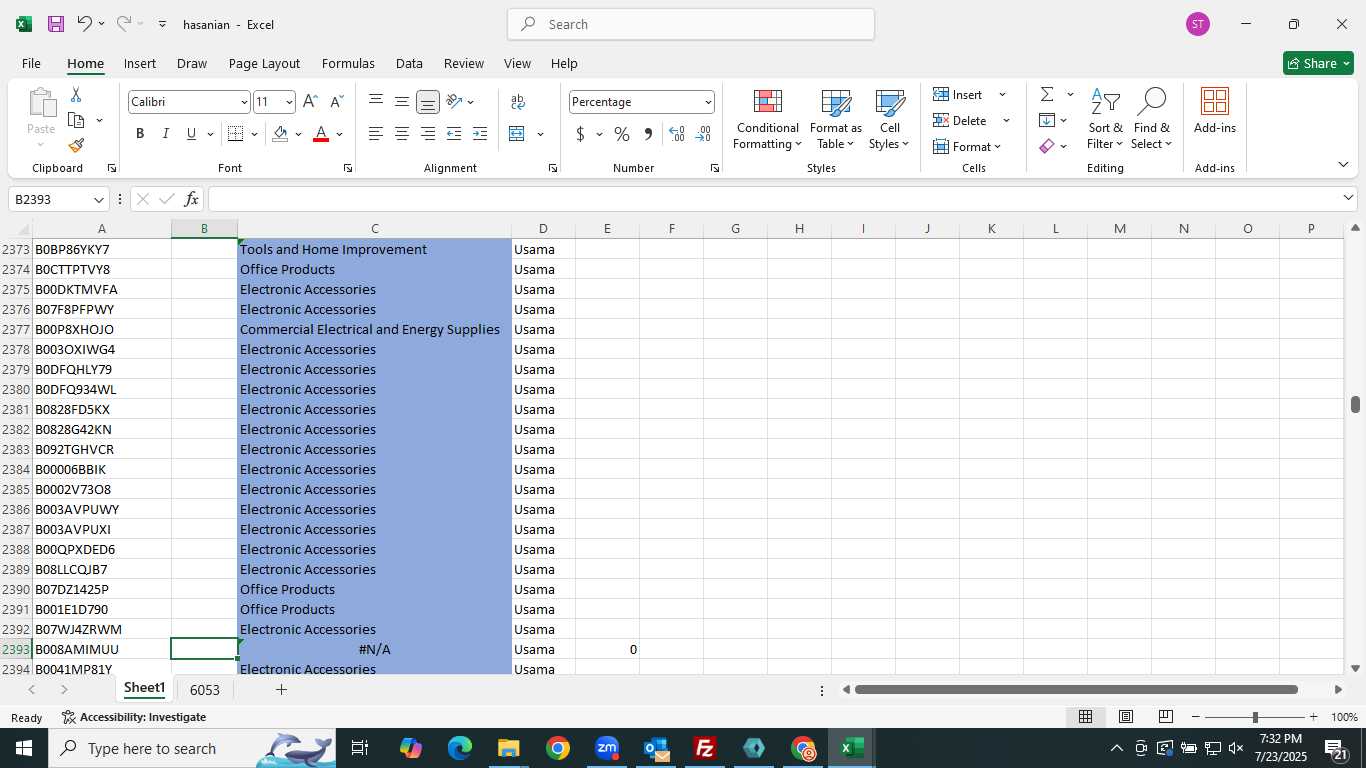Image resolution: width=1366 pixels, height=768 pixels.
Task: Apply Percent Style format
Action: tap(622, 134)
